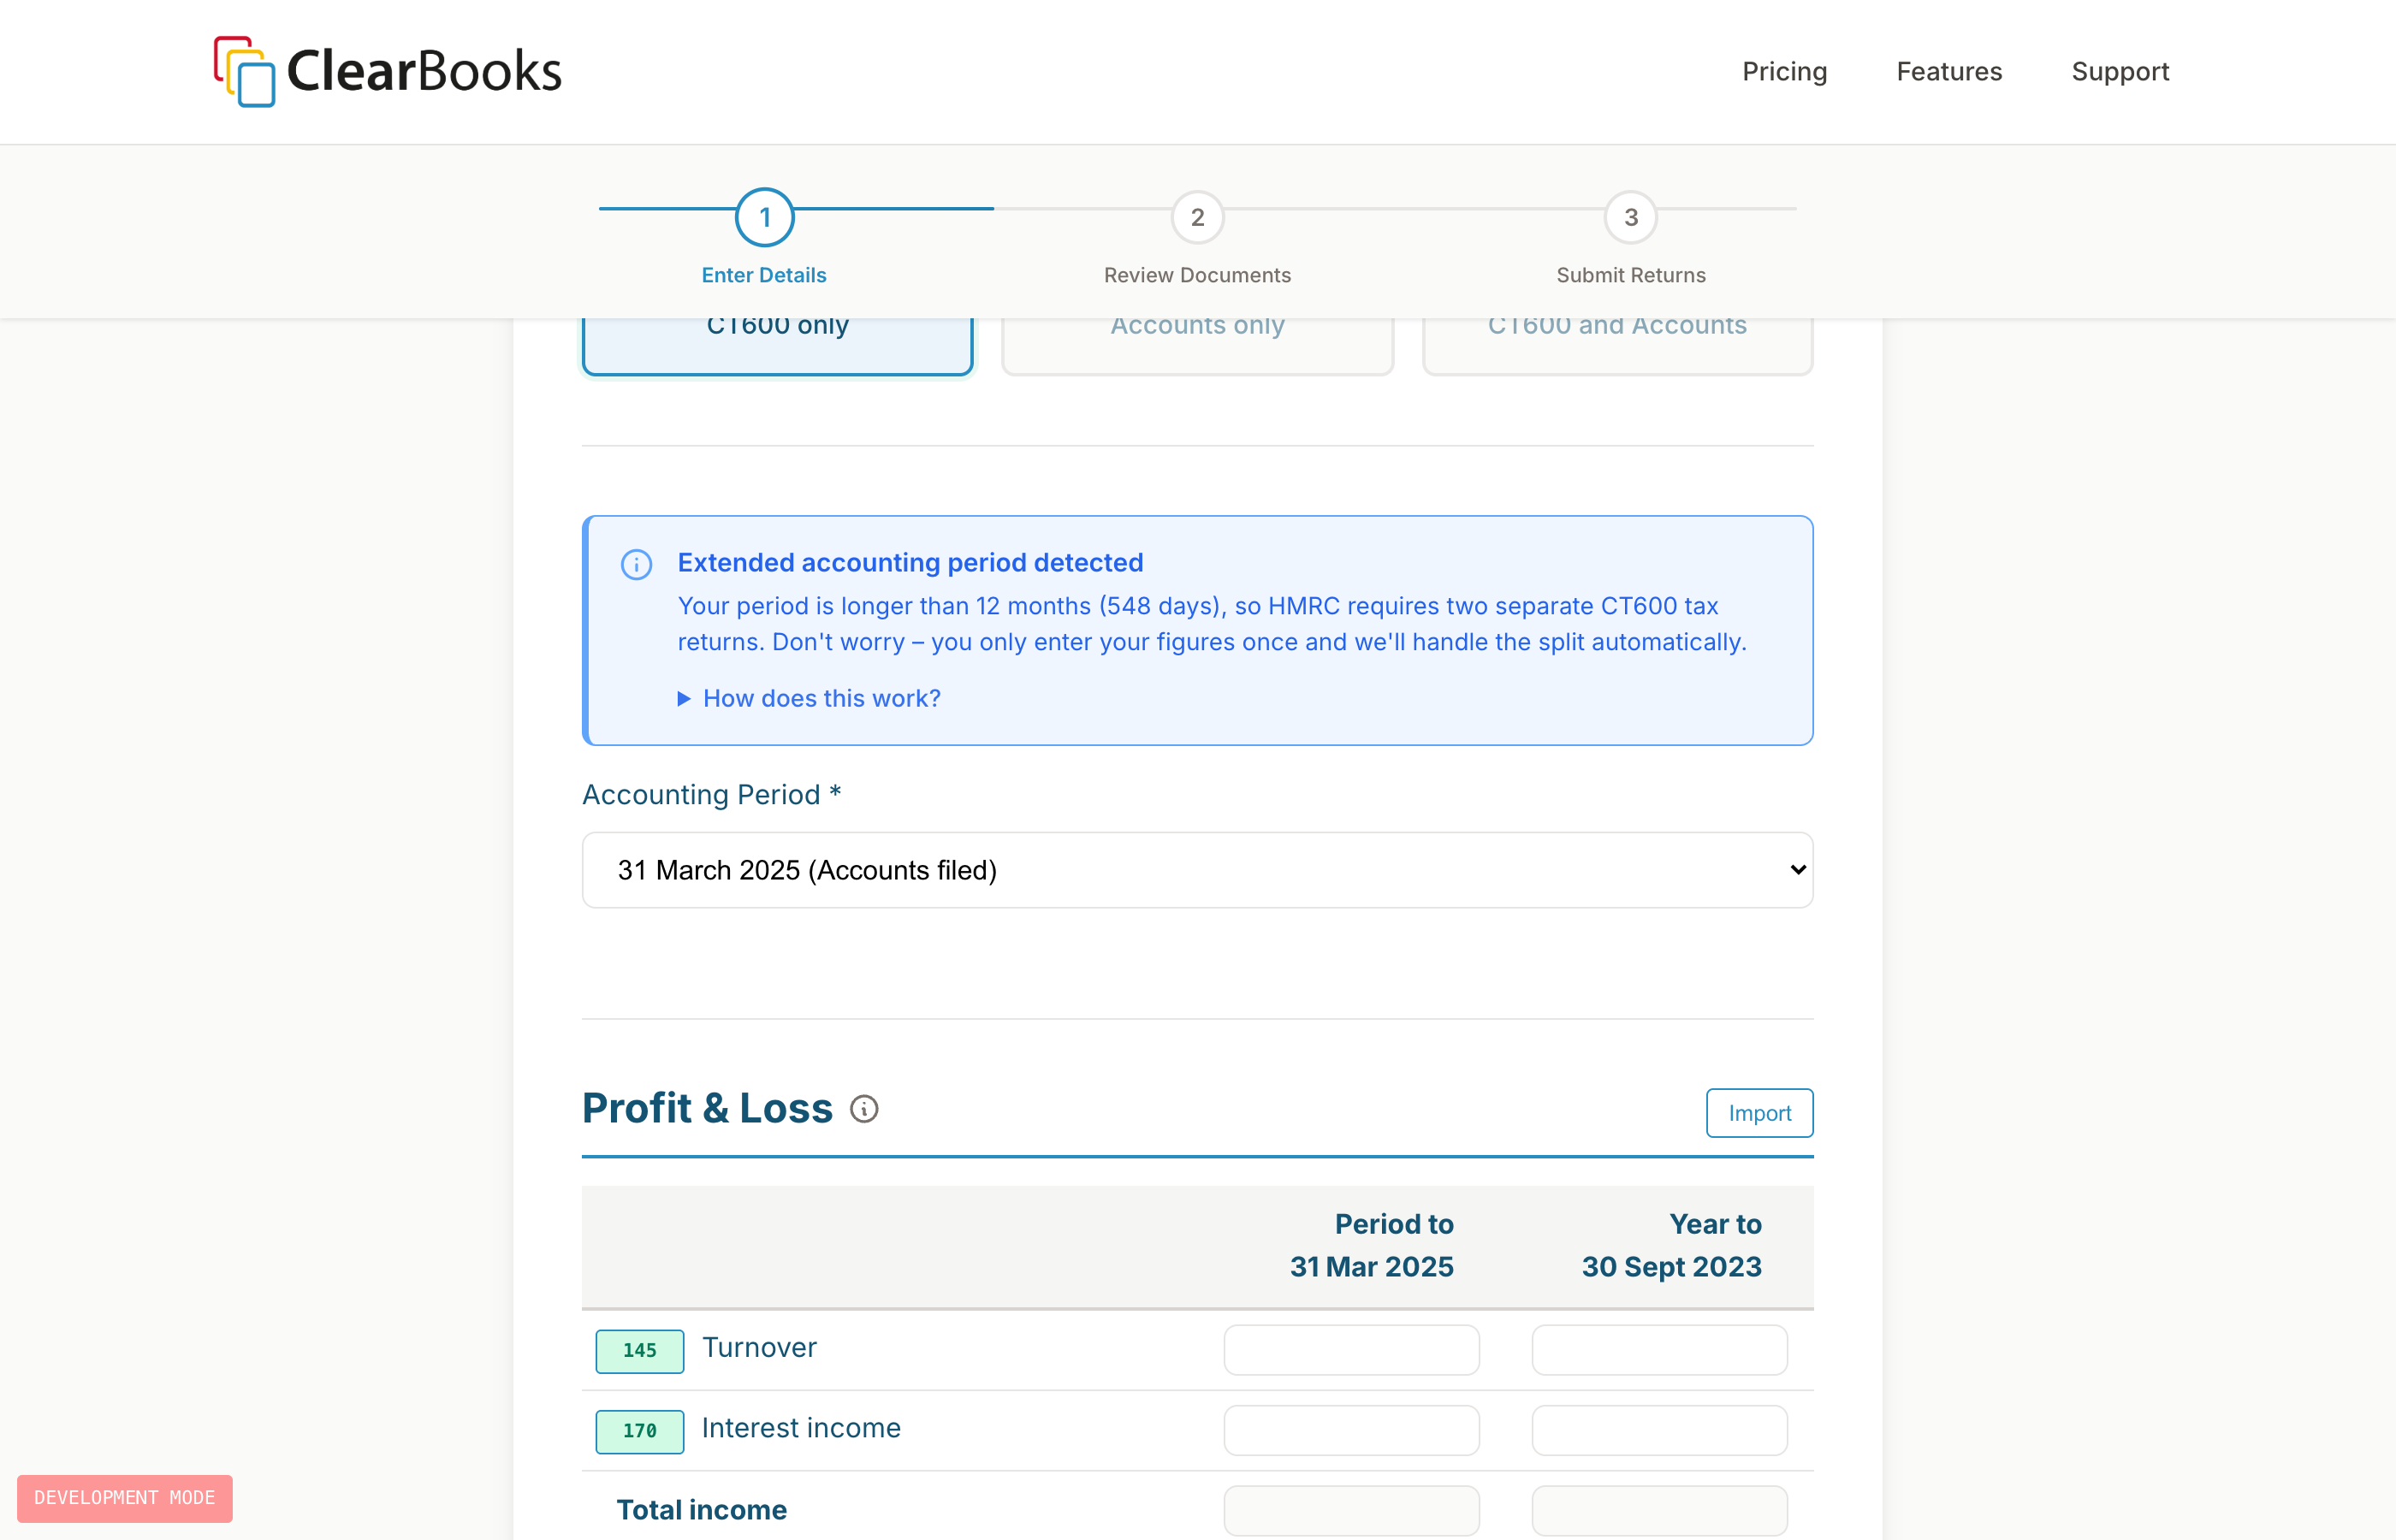Click the Development Mode badge
Screen dimensions: 2396x1540
125,1498
